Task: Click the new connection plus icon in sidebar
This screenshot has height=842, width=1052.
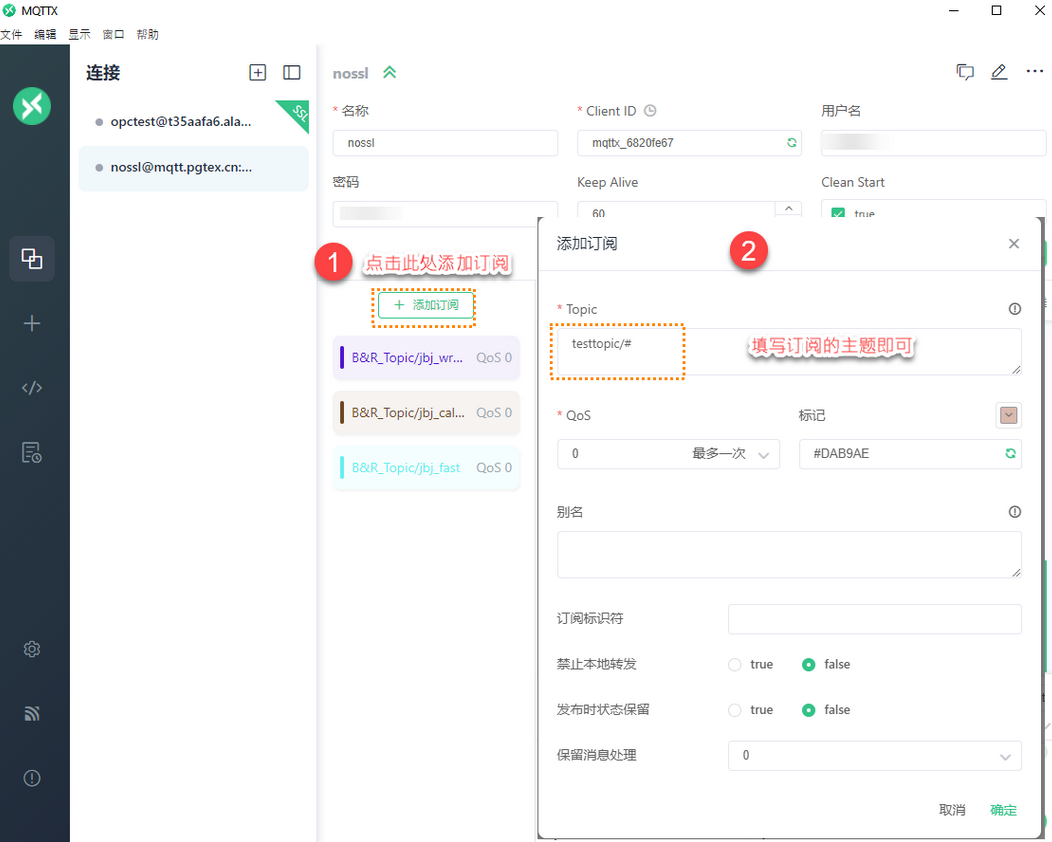Action: click(x=32, y=324)
